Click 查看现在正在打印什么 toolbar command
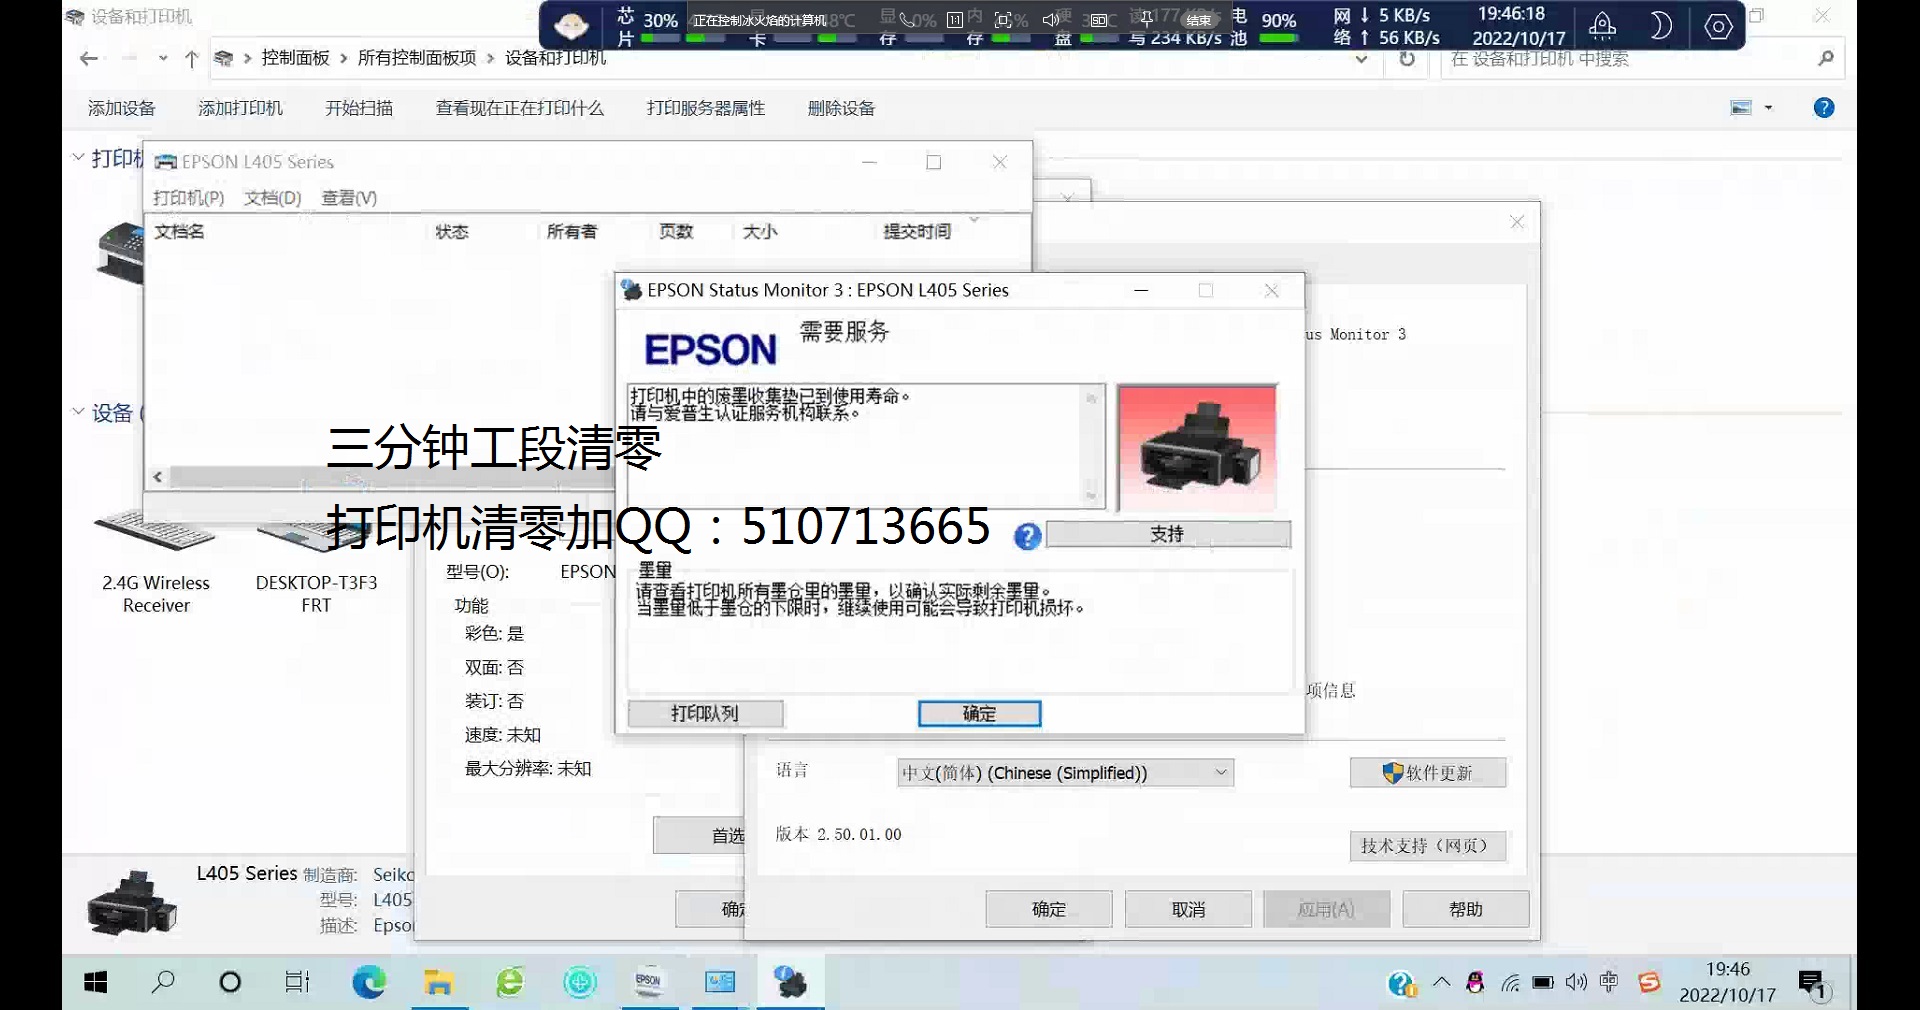 (520, 108)
